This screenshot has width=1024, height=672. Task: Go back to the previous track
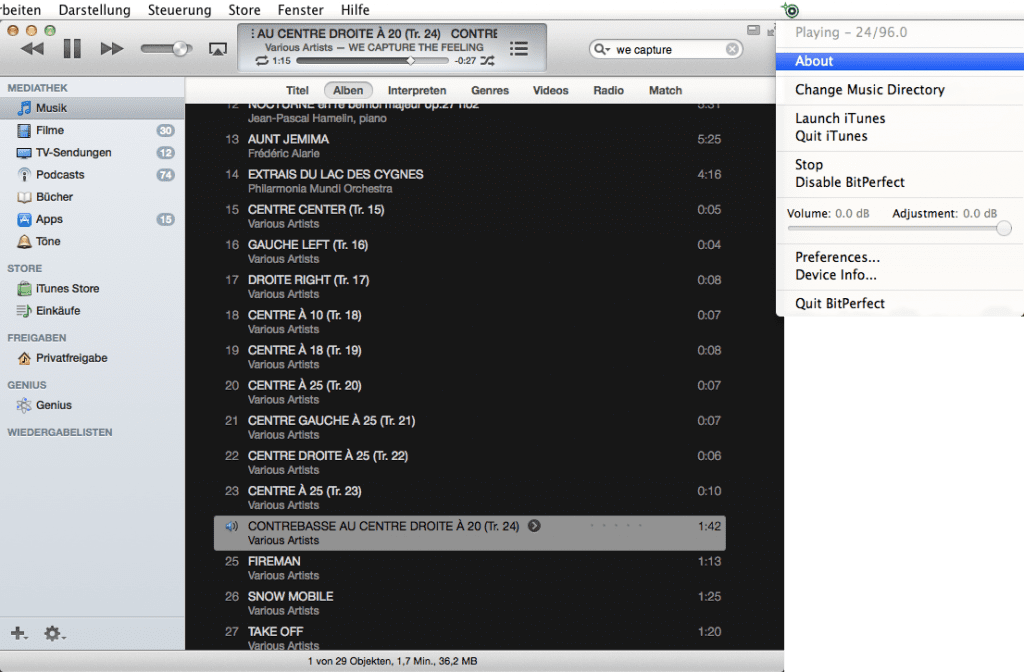click(x=32, y=48)
